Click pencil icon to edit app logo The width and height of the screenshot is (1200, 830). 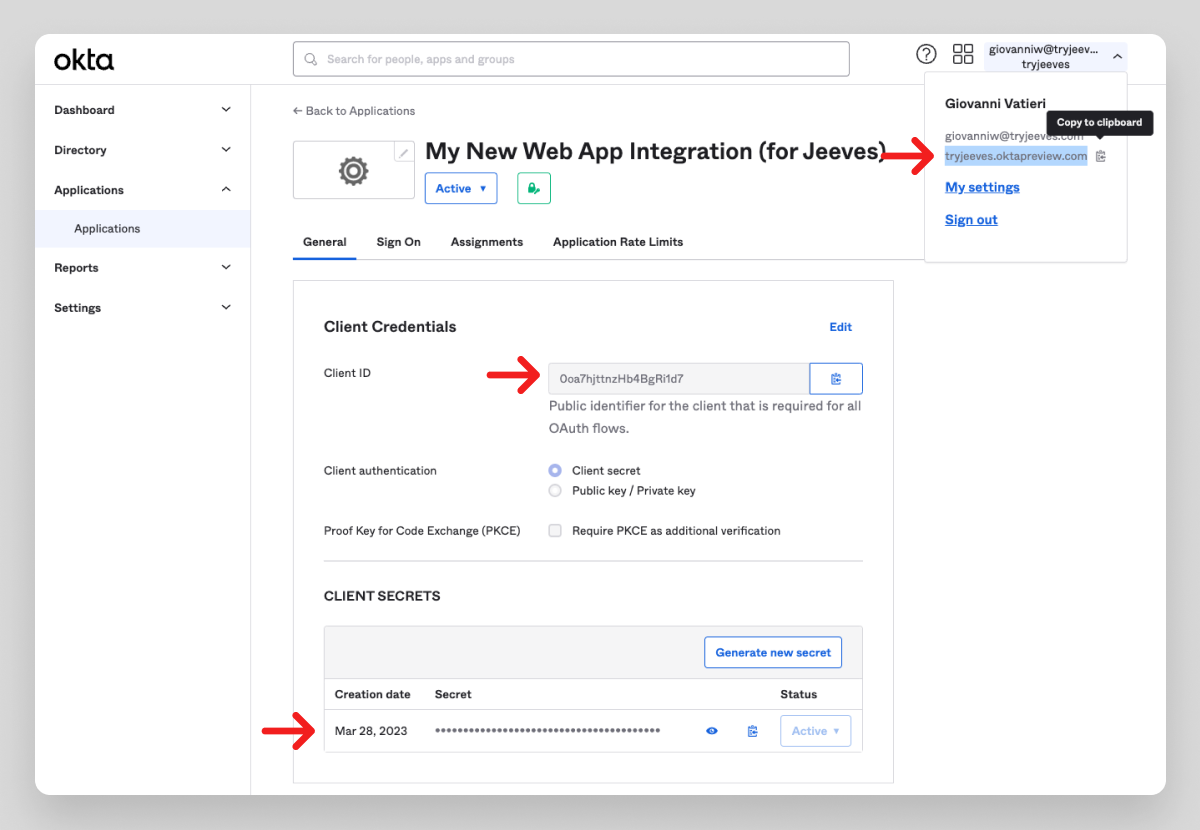403,153
